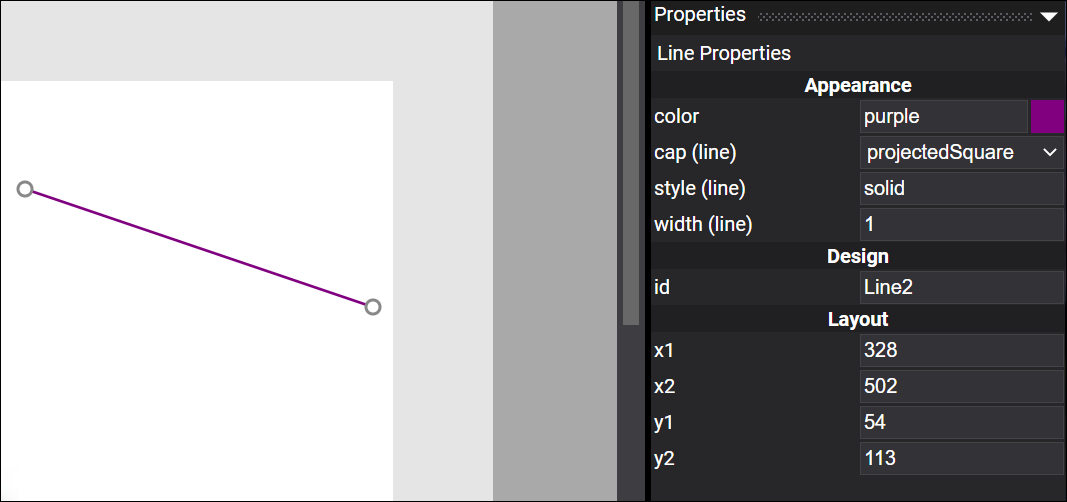Click the purple color swatch

[1047, 116]
